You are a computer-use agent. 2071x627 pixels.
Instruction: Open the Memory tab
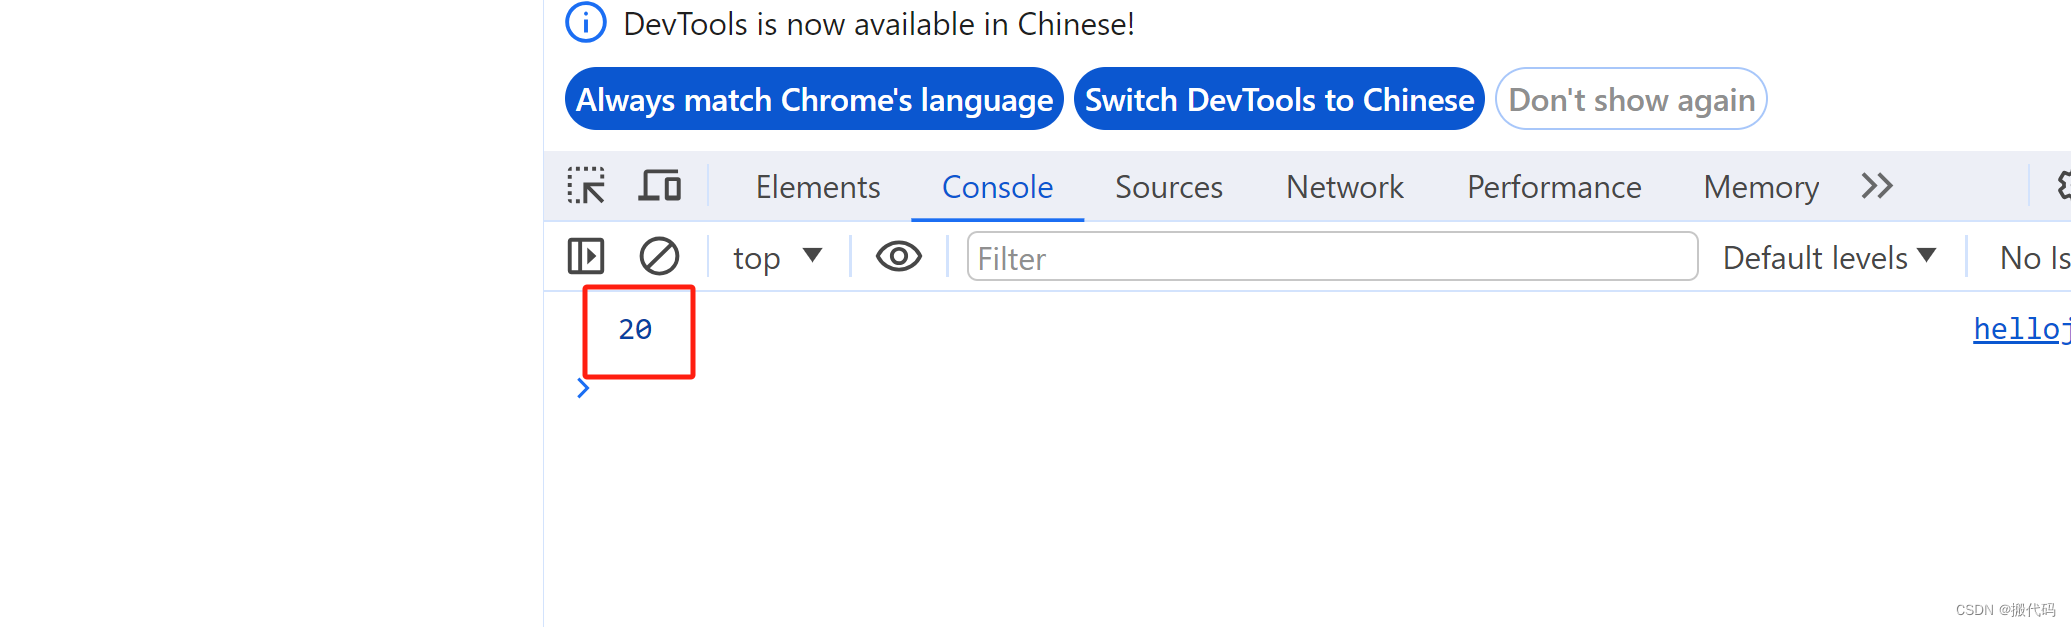coord(1760,187)
